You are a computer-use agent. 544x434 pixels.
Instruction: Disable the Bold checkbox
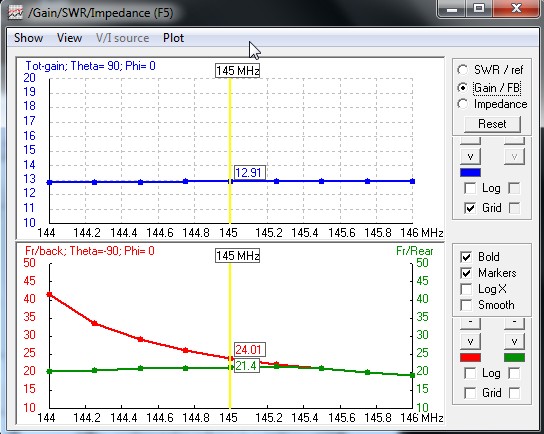(x=466, y=257)
